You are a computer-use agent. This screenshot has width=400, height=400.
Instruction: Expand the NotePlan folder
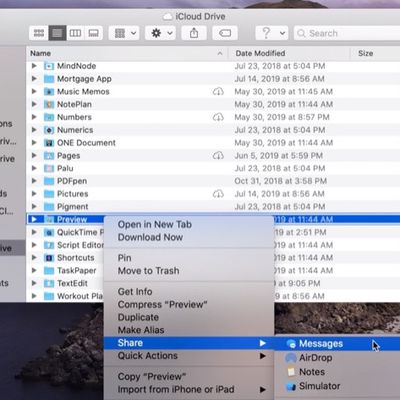(x=34, y=104)
